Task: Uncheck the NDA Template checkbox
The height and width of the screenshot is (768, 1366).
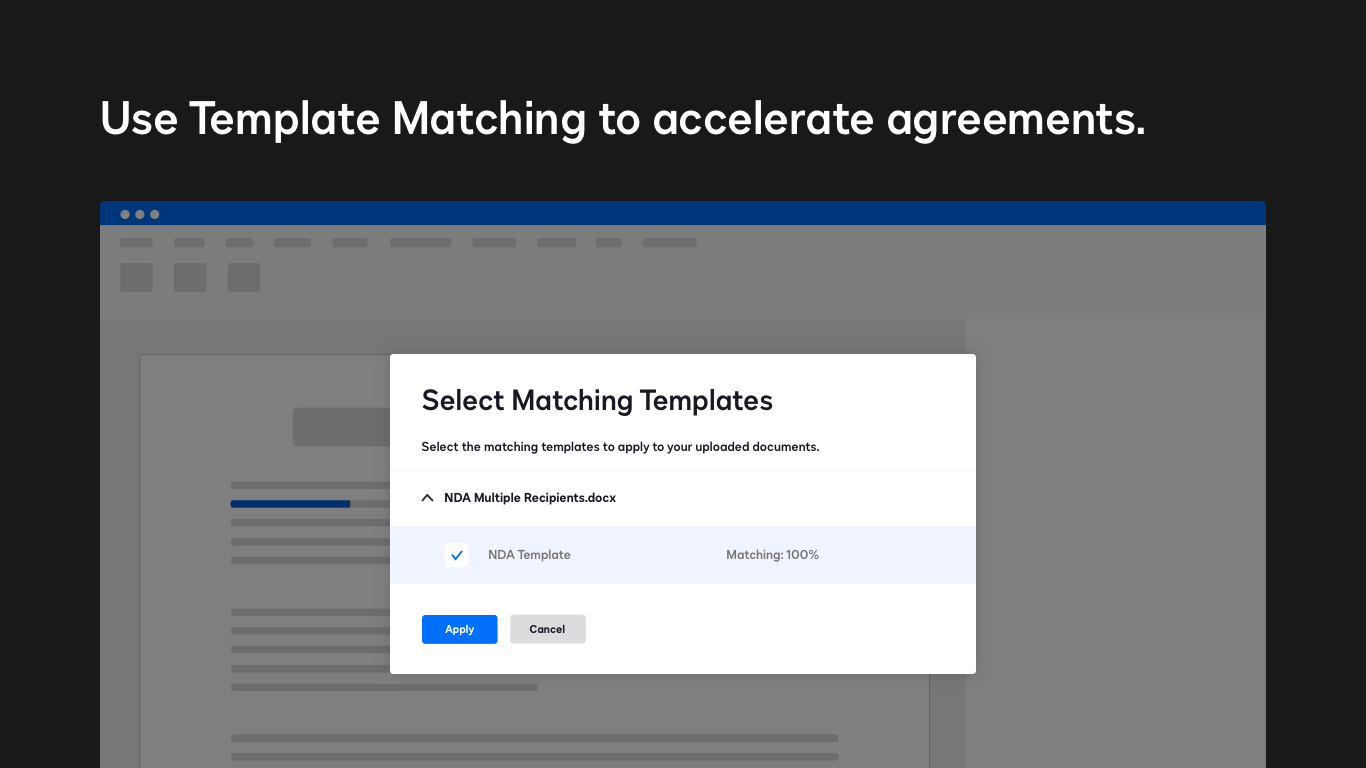Action: click(x=456, y=555)
